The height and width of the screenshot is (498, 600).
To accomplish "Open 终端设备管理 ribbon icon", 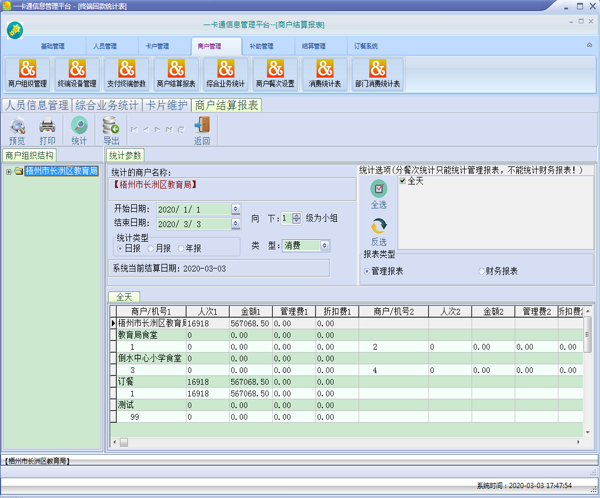I will tap(77, 74).
